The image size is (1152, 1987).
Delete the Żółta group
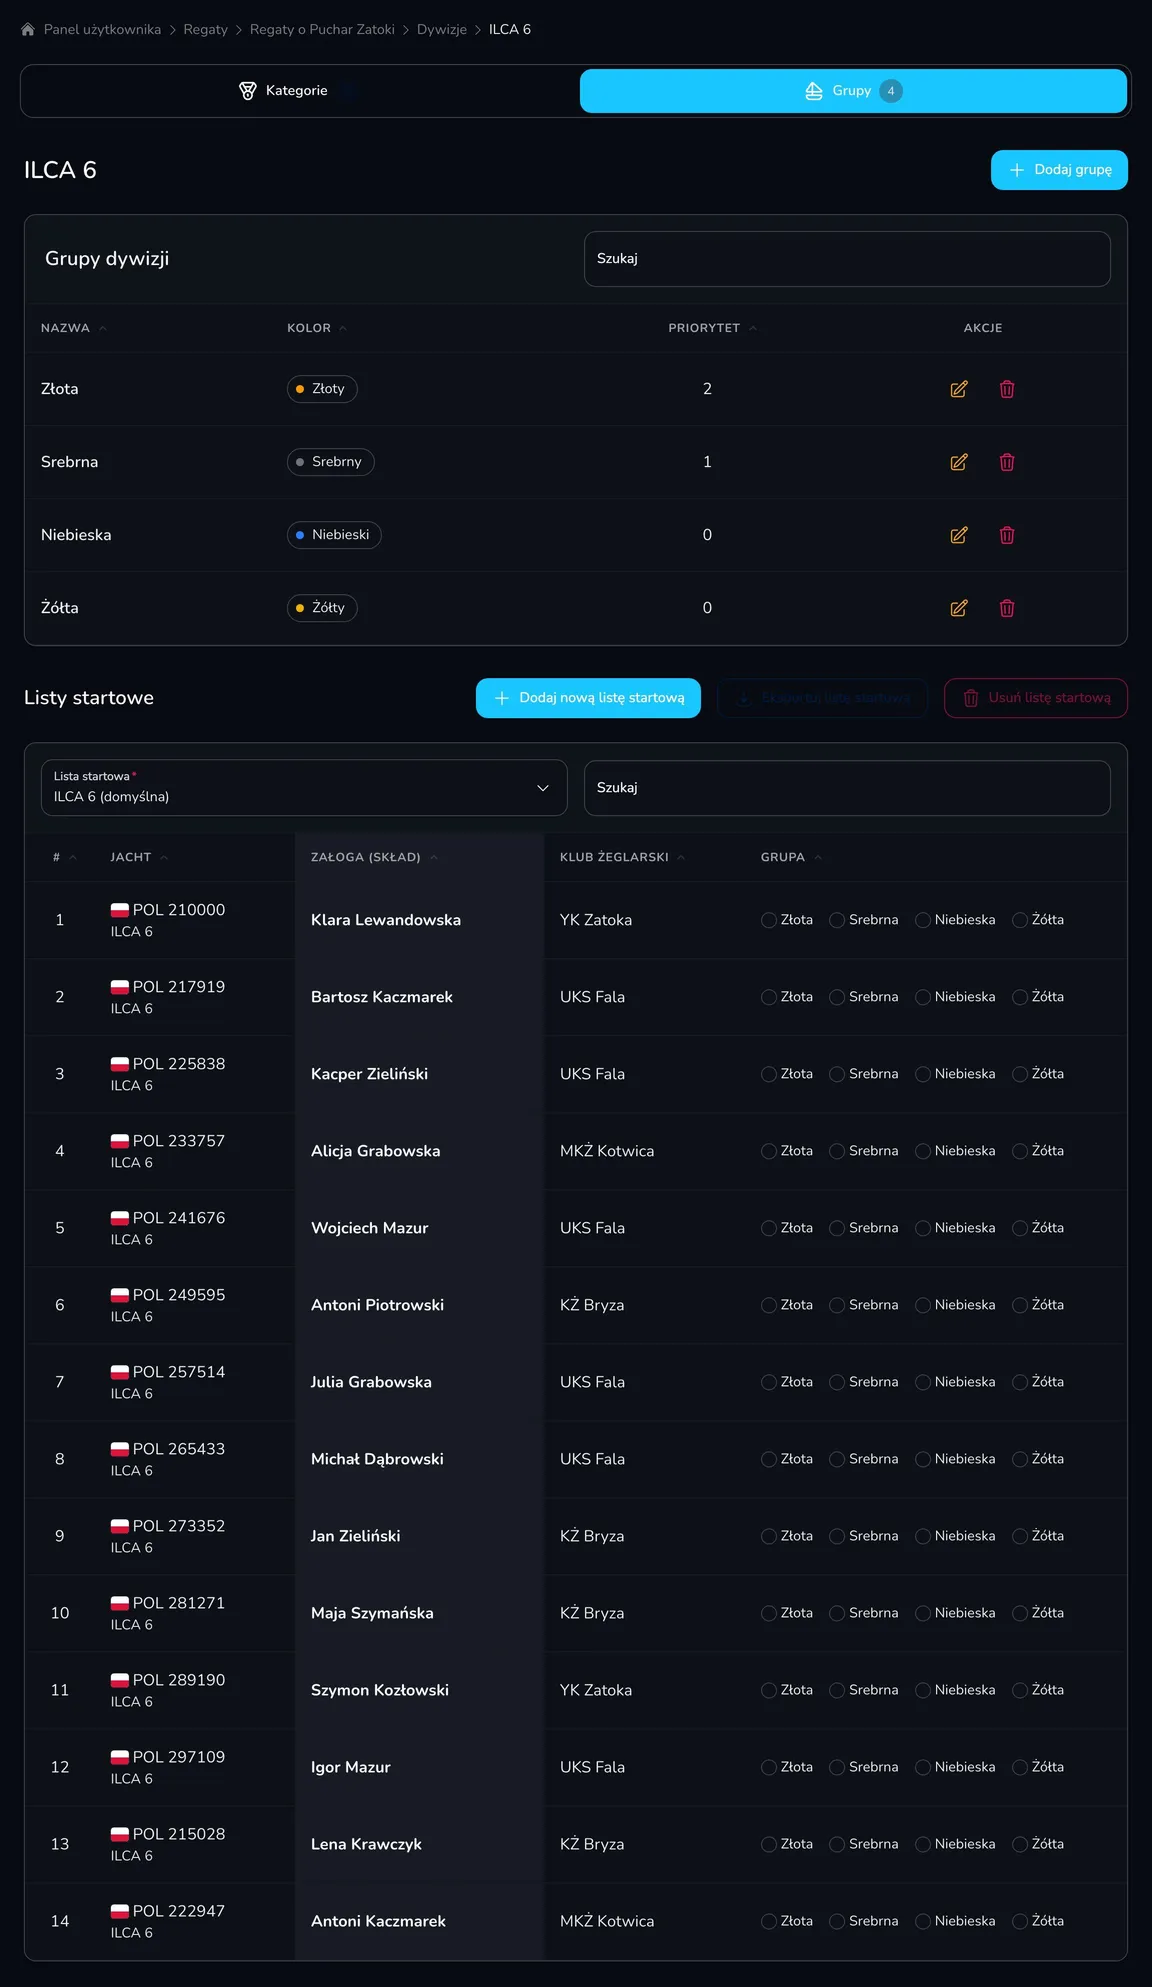coord(1007,608)
